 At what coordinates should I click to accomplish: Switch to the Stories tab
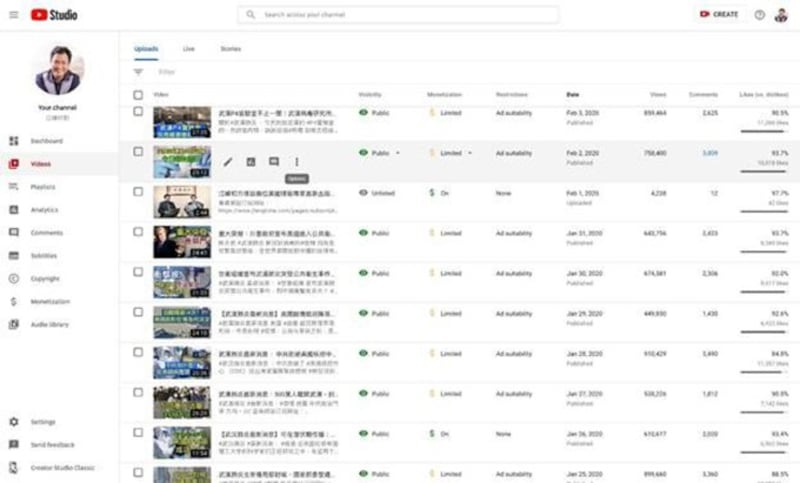click(230, 48)
